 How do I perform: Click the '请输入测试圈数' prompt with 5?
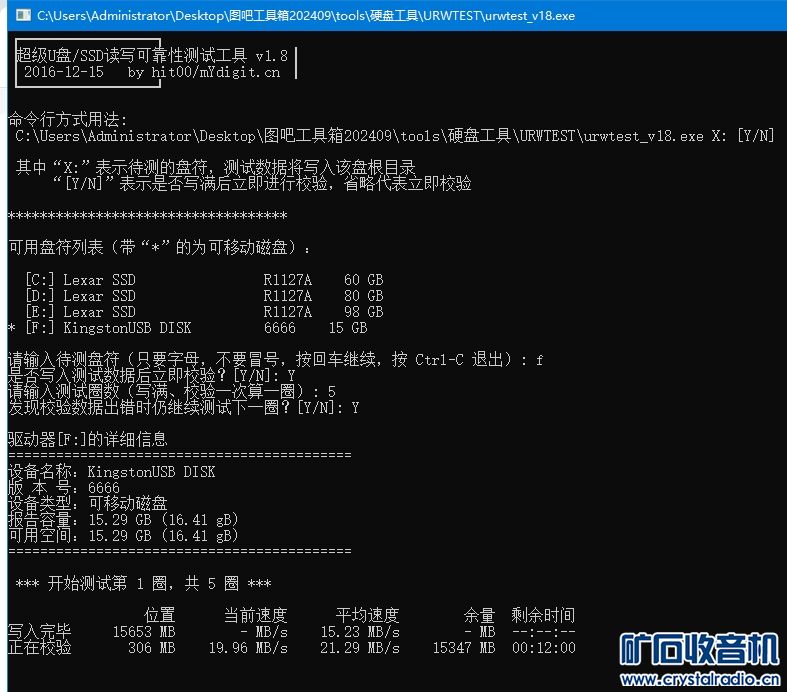[172, 391]
